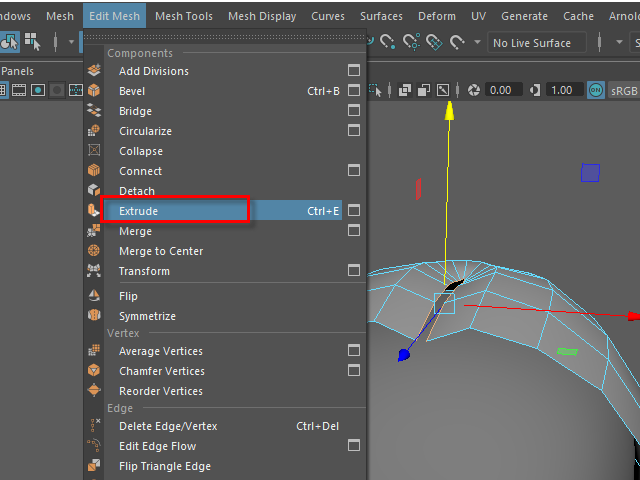Click the Chamfer Vertices icon
Image resolution: width=640 pixels, height=480 pixels.
coord(94,371)
